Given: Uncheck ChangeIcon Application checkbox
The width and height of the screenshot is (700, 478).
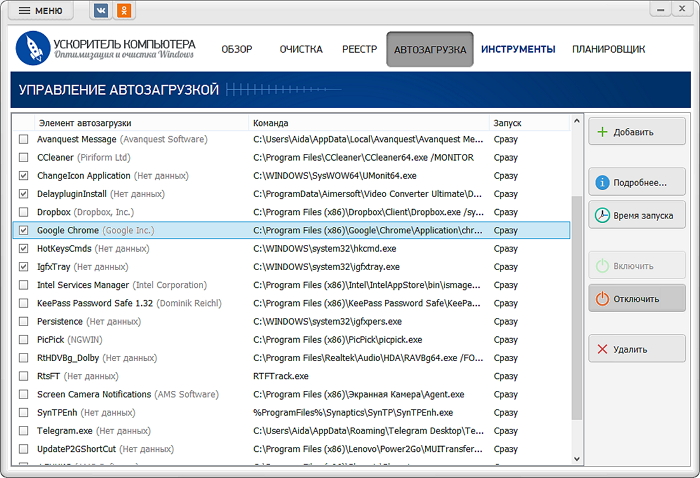Looking at the screenshot, I should click(23, 176).
